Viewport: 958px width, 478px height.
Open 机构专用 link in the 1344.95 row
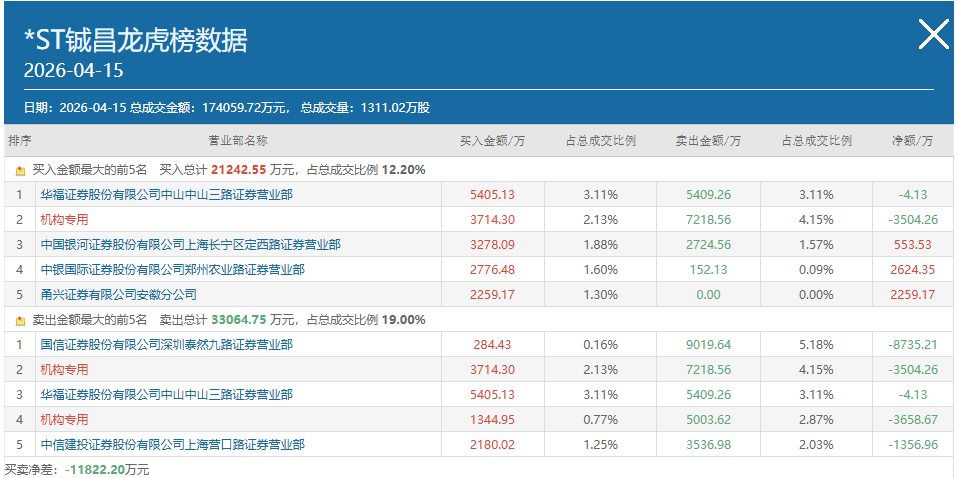(x=64, y=420)
